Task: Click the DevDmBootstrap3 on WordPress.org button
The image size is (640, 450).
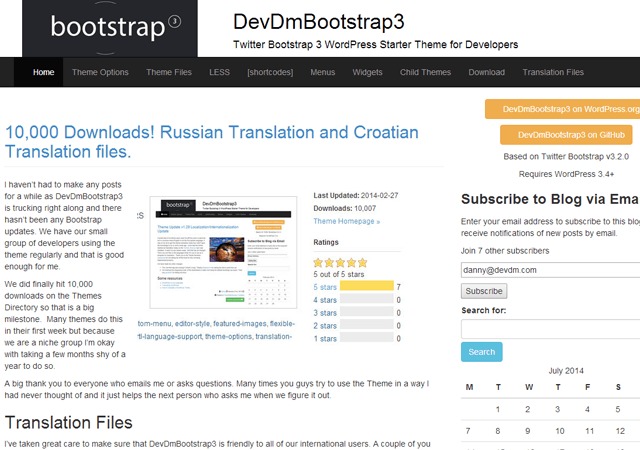Action: coord(562,109)
